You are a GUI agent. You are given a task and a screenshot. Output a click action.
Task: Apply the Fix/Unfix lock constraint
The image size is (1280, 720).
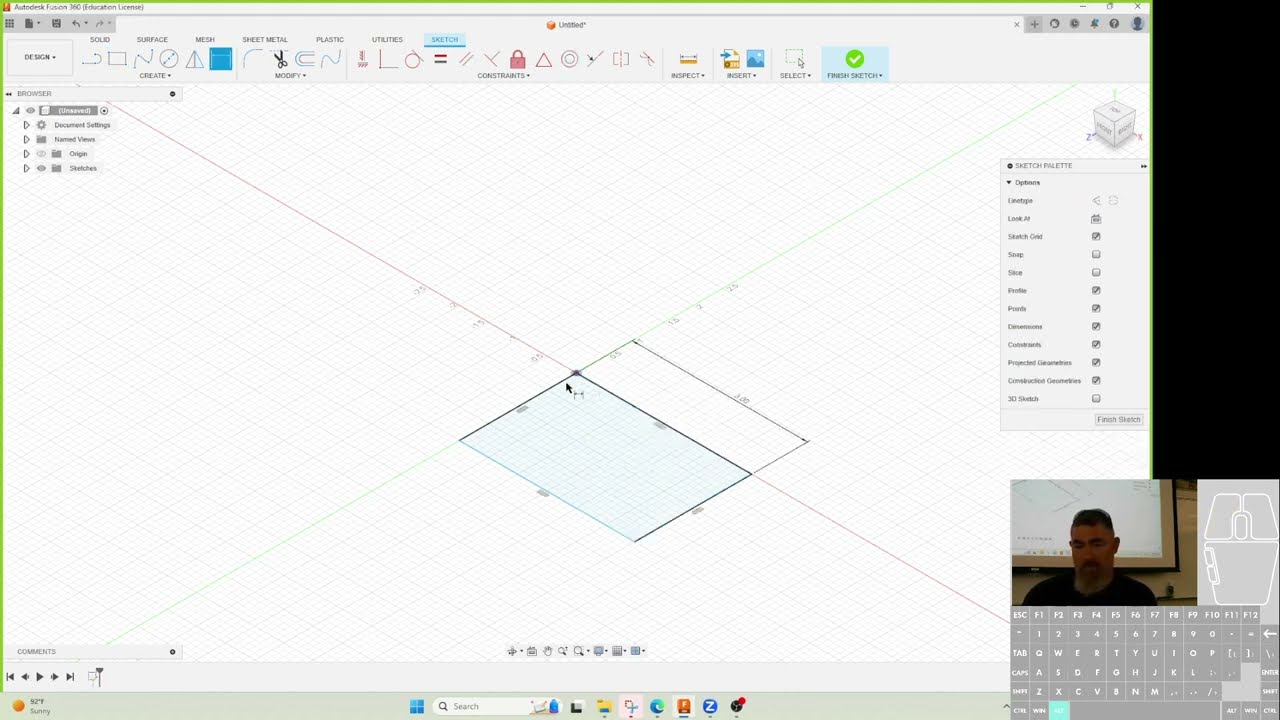pos(518,59)
